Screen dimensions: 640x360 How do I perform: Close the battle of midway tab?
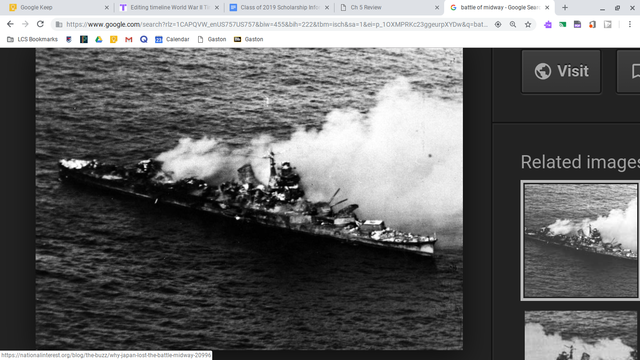[x=547, y=7]
